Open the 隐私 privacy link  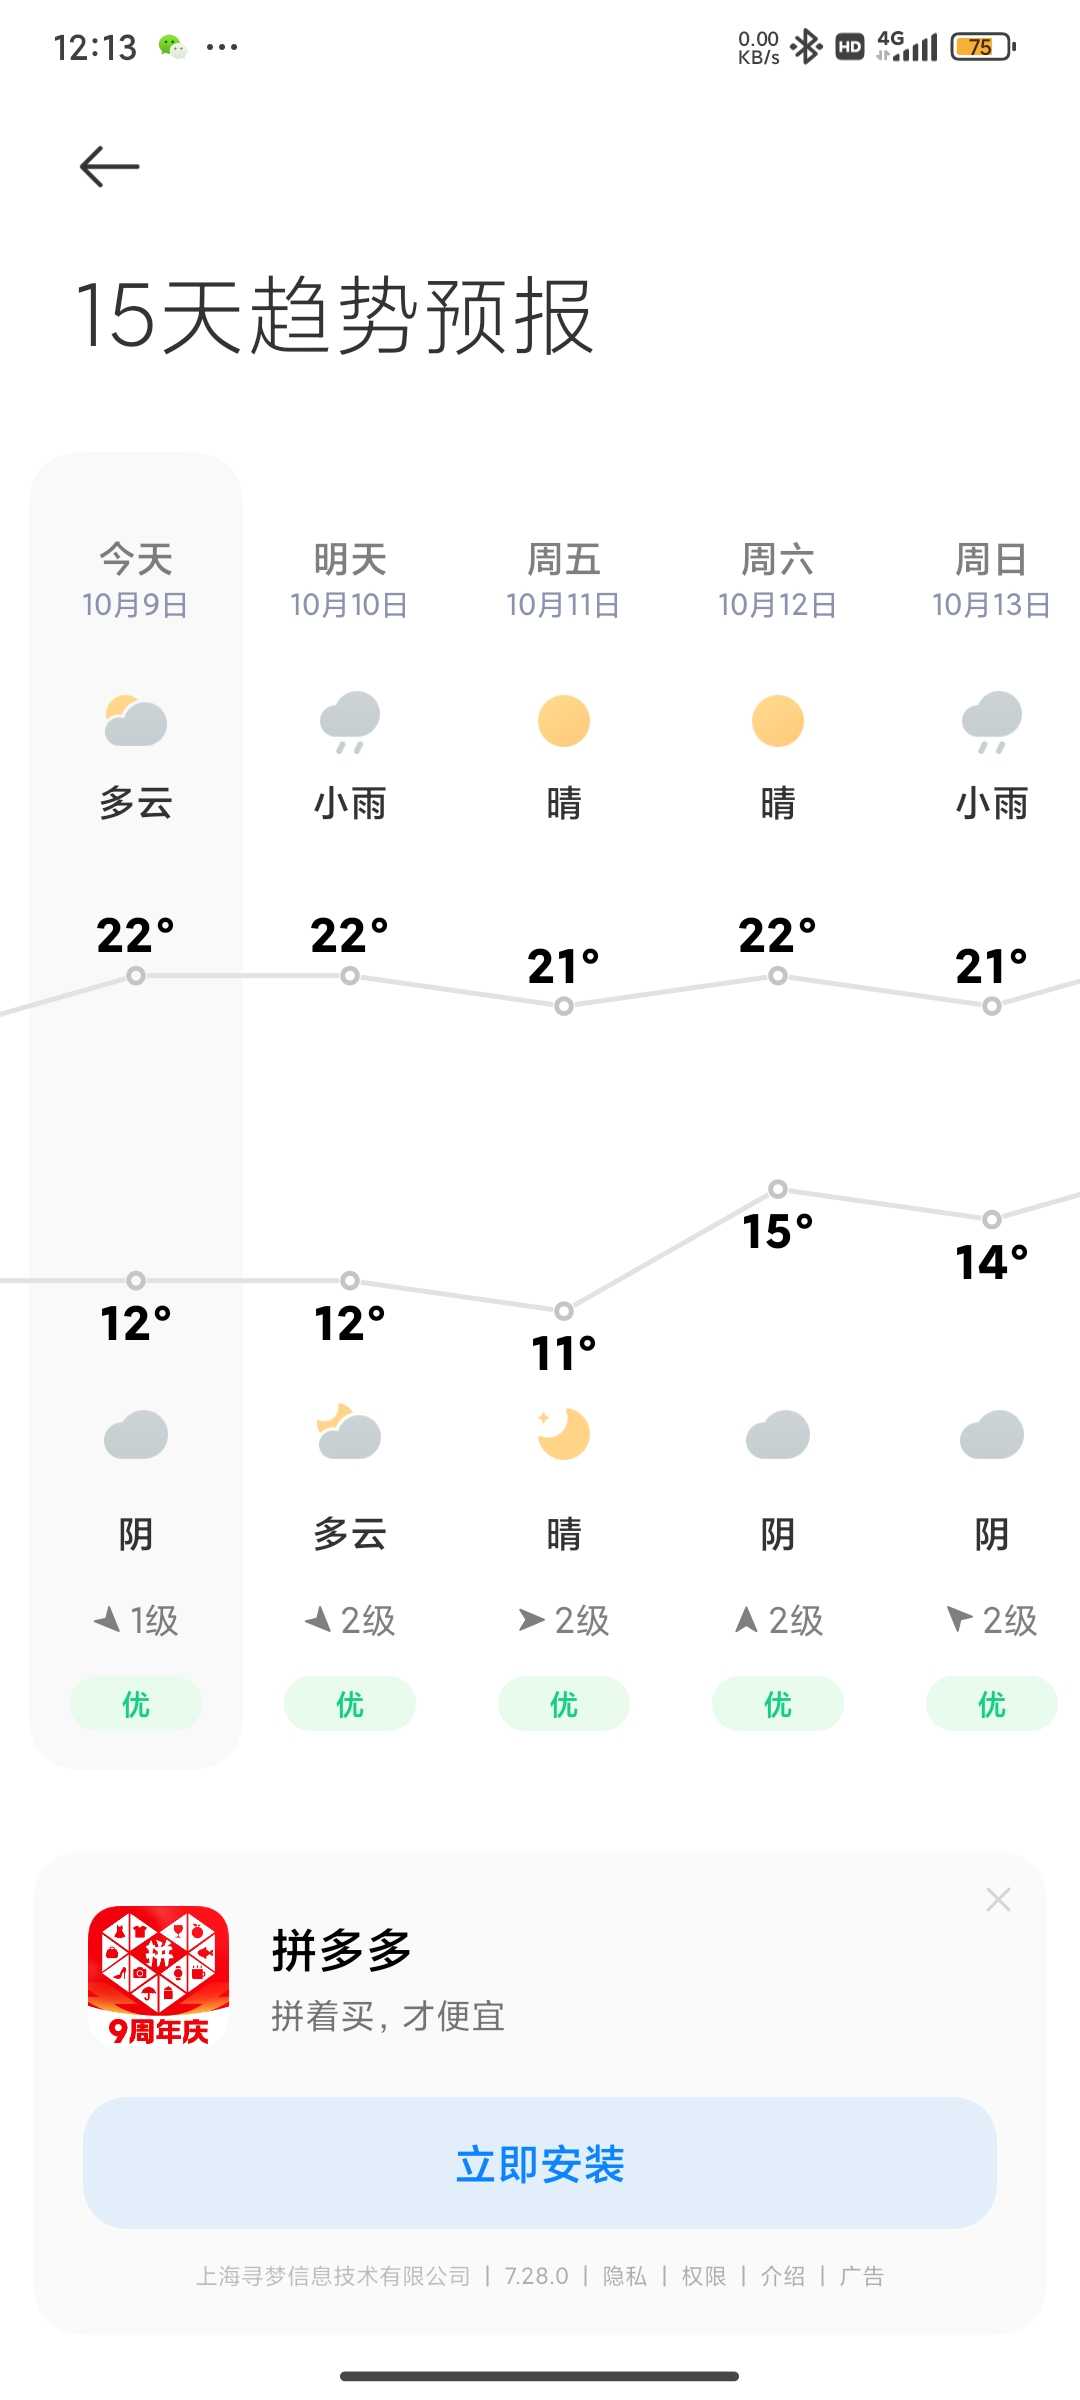point(625,2276)
